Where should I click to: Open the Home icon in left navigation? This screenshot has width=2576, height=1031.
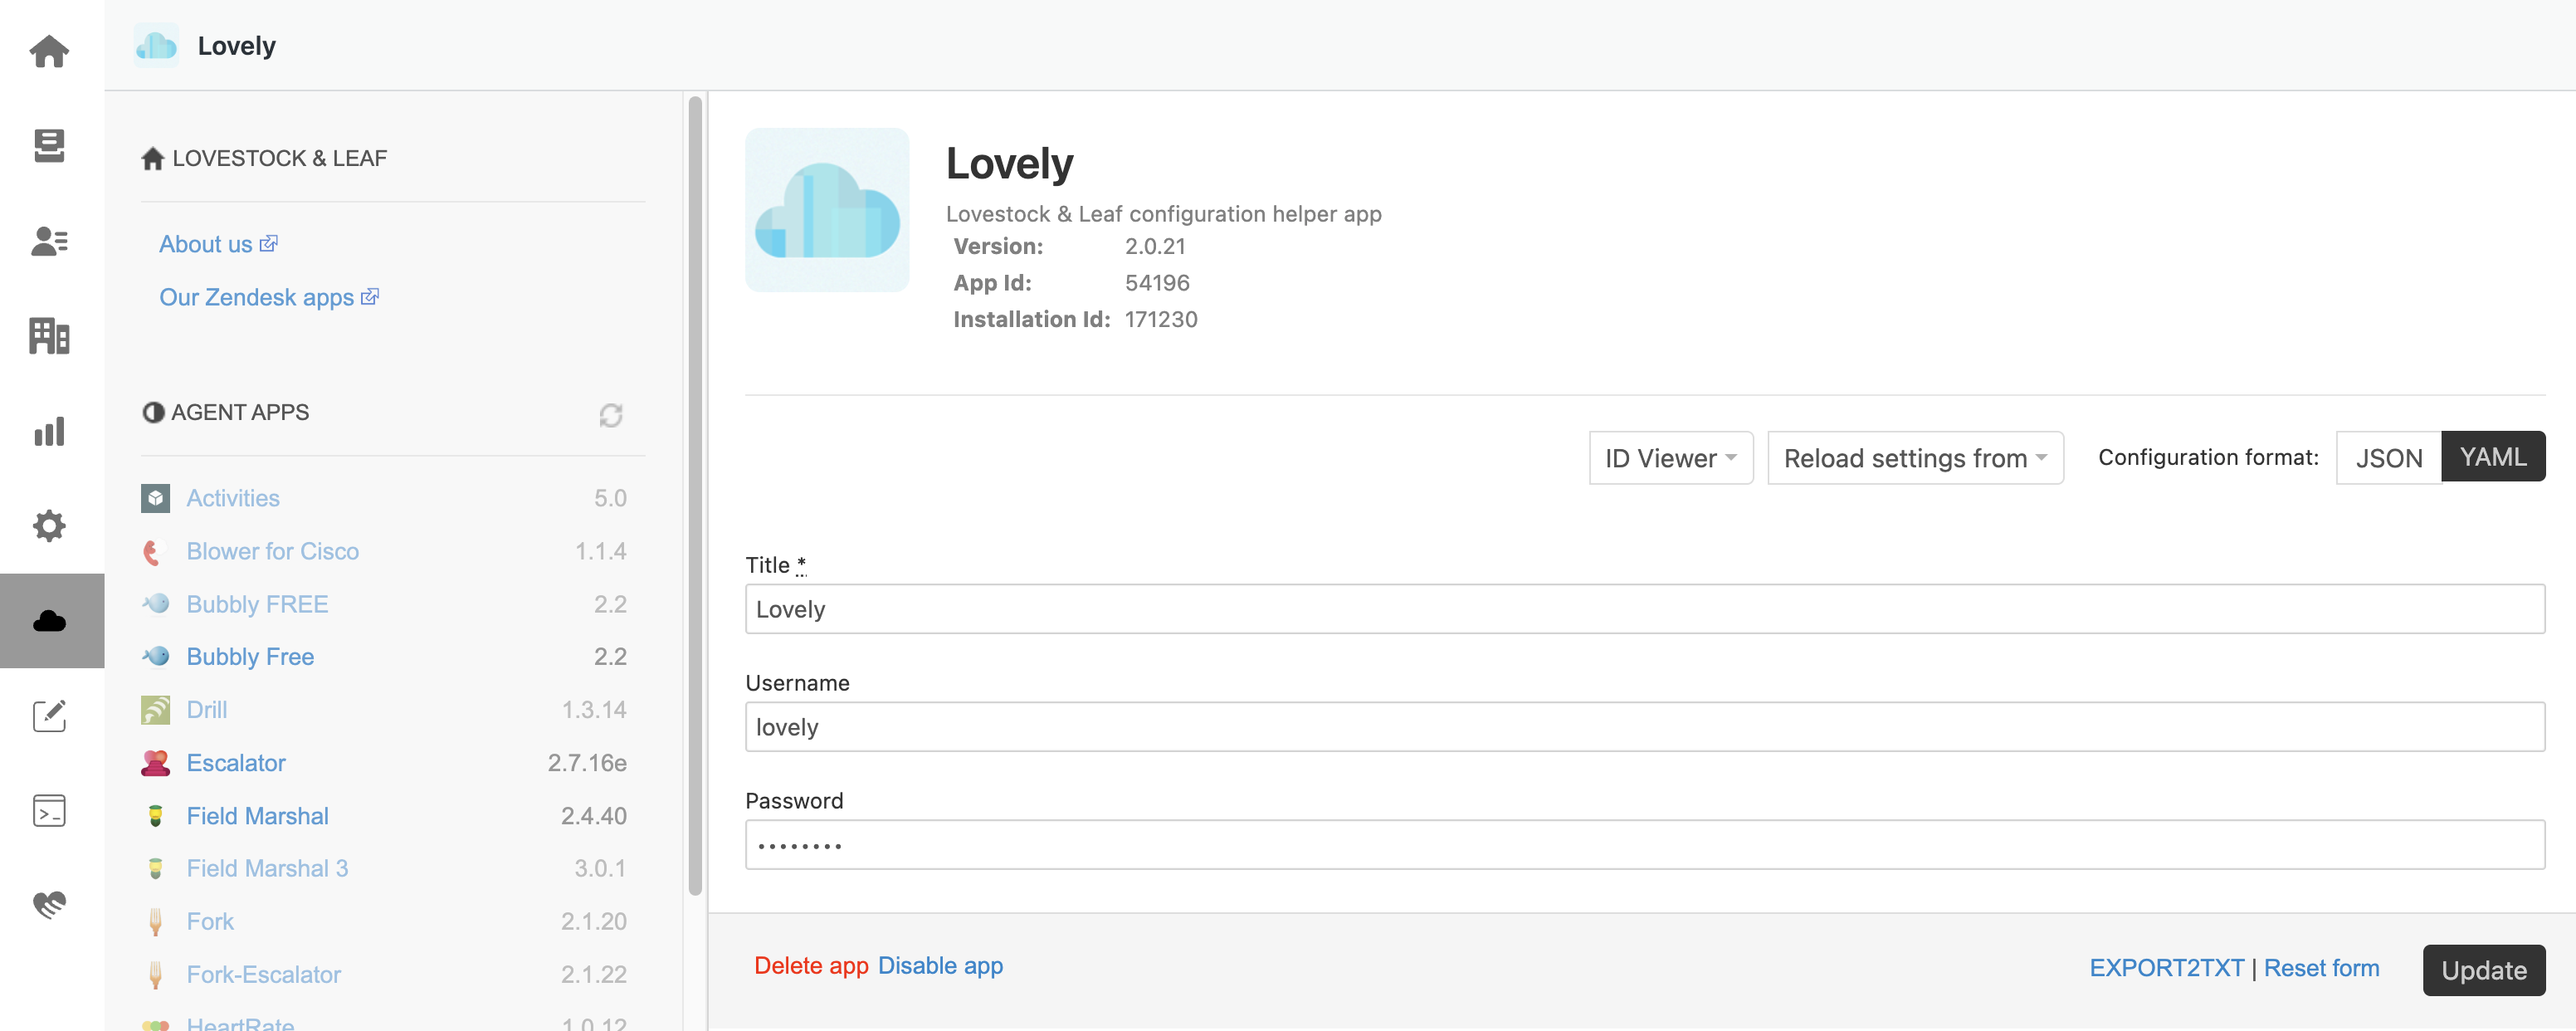[x=49, y=50]
